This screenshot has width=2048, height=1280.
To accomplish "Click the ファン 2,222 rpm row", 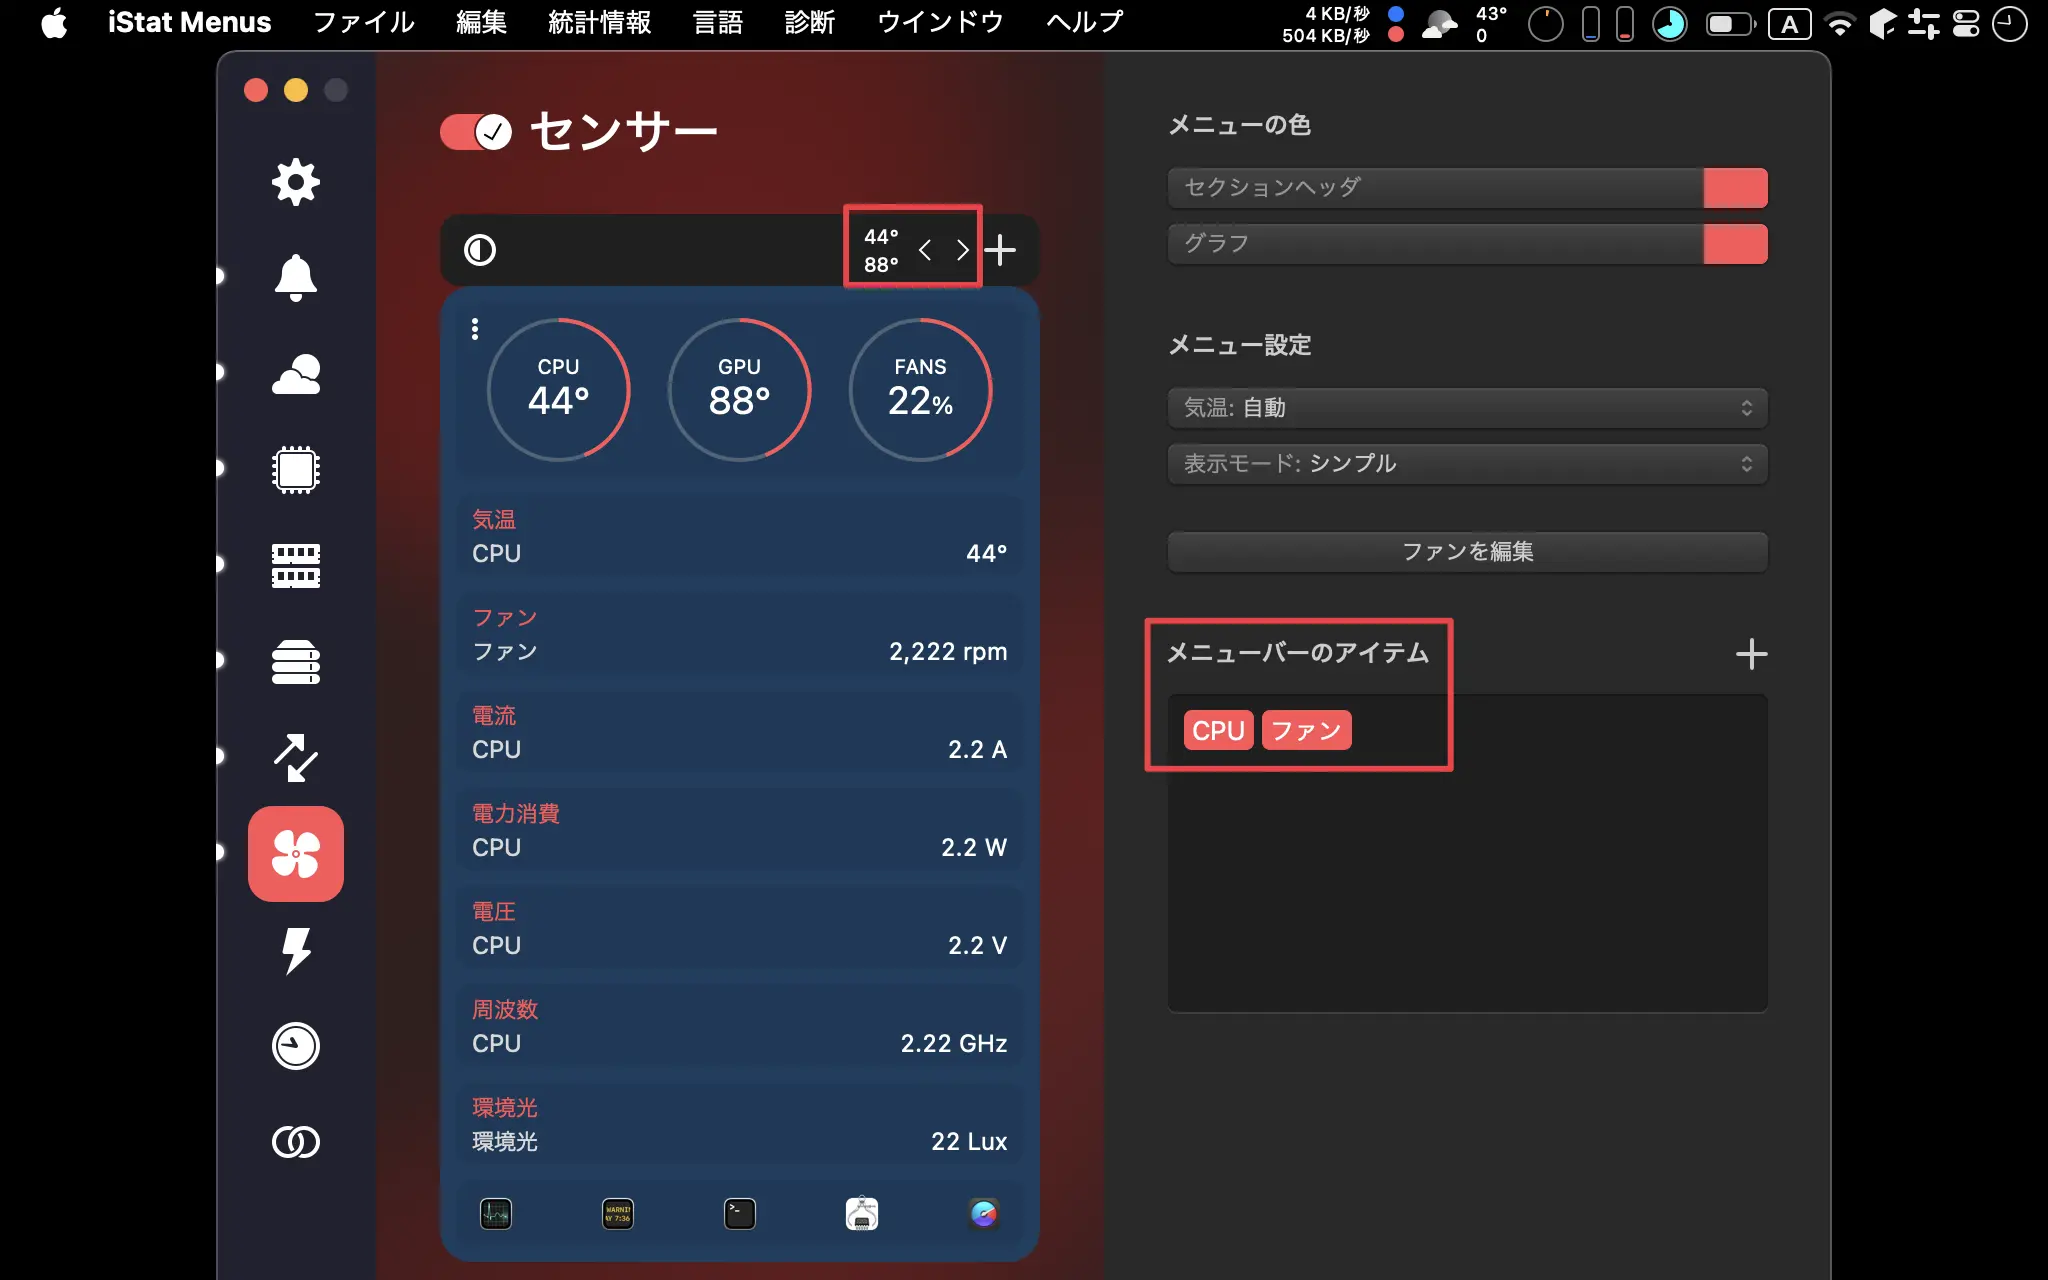I will click(740, 635).
